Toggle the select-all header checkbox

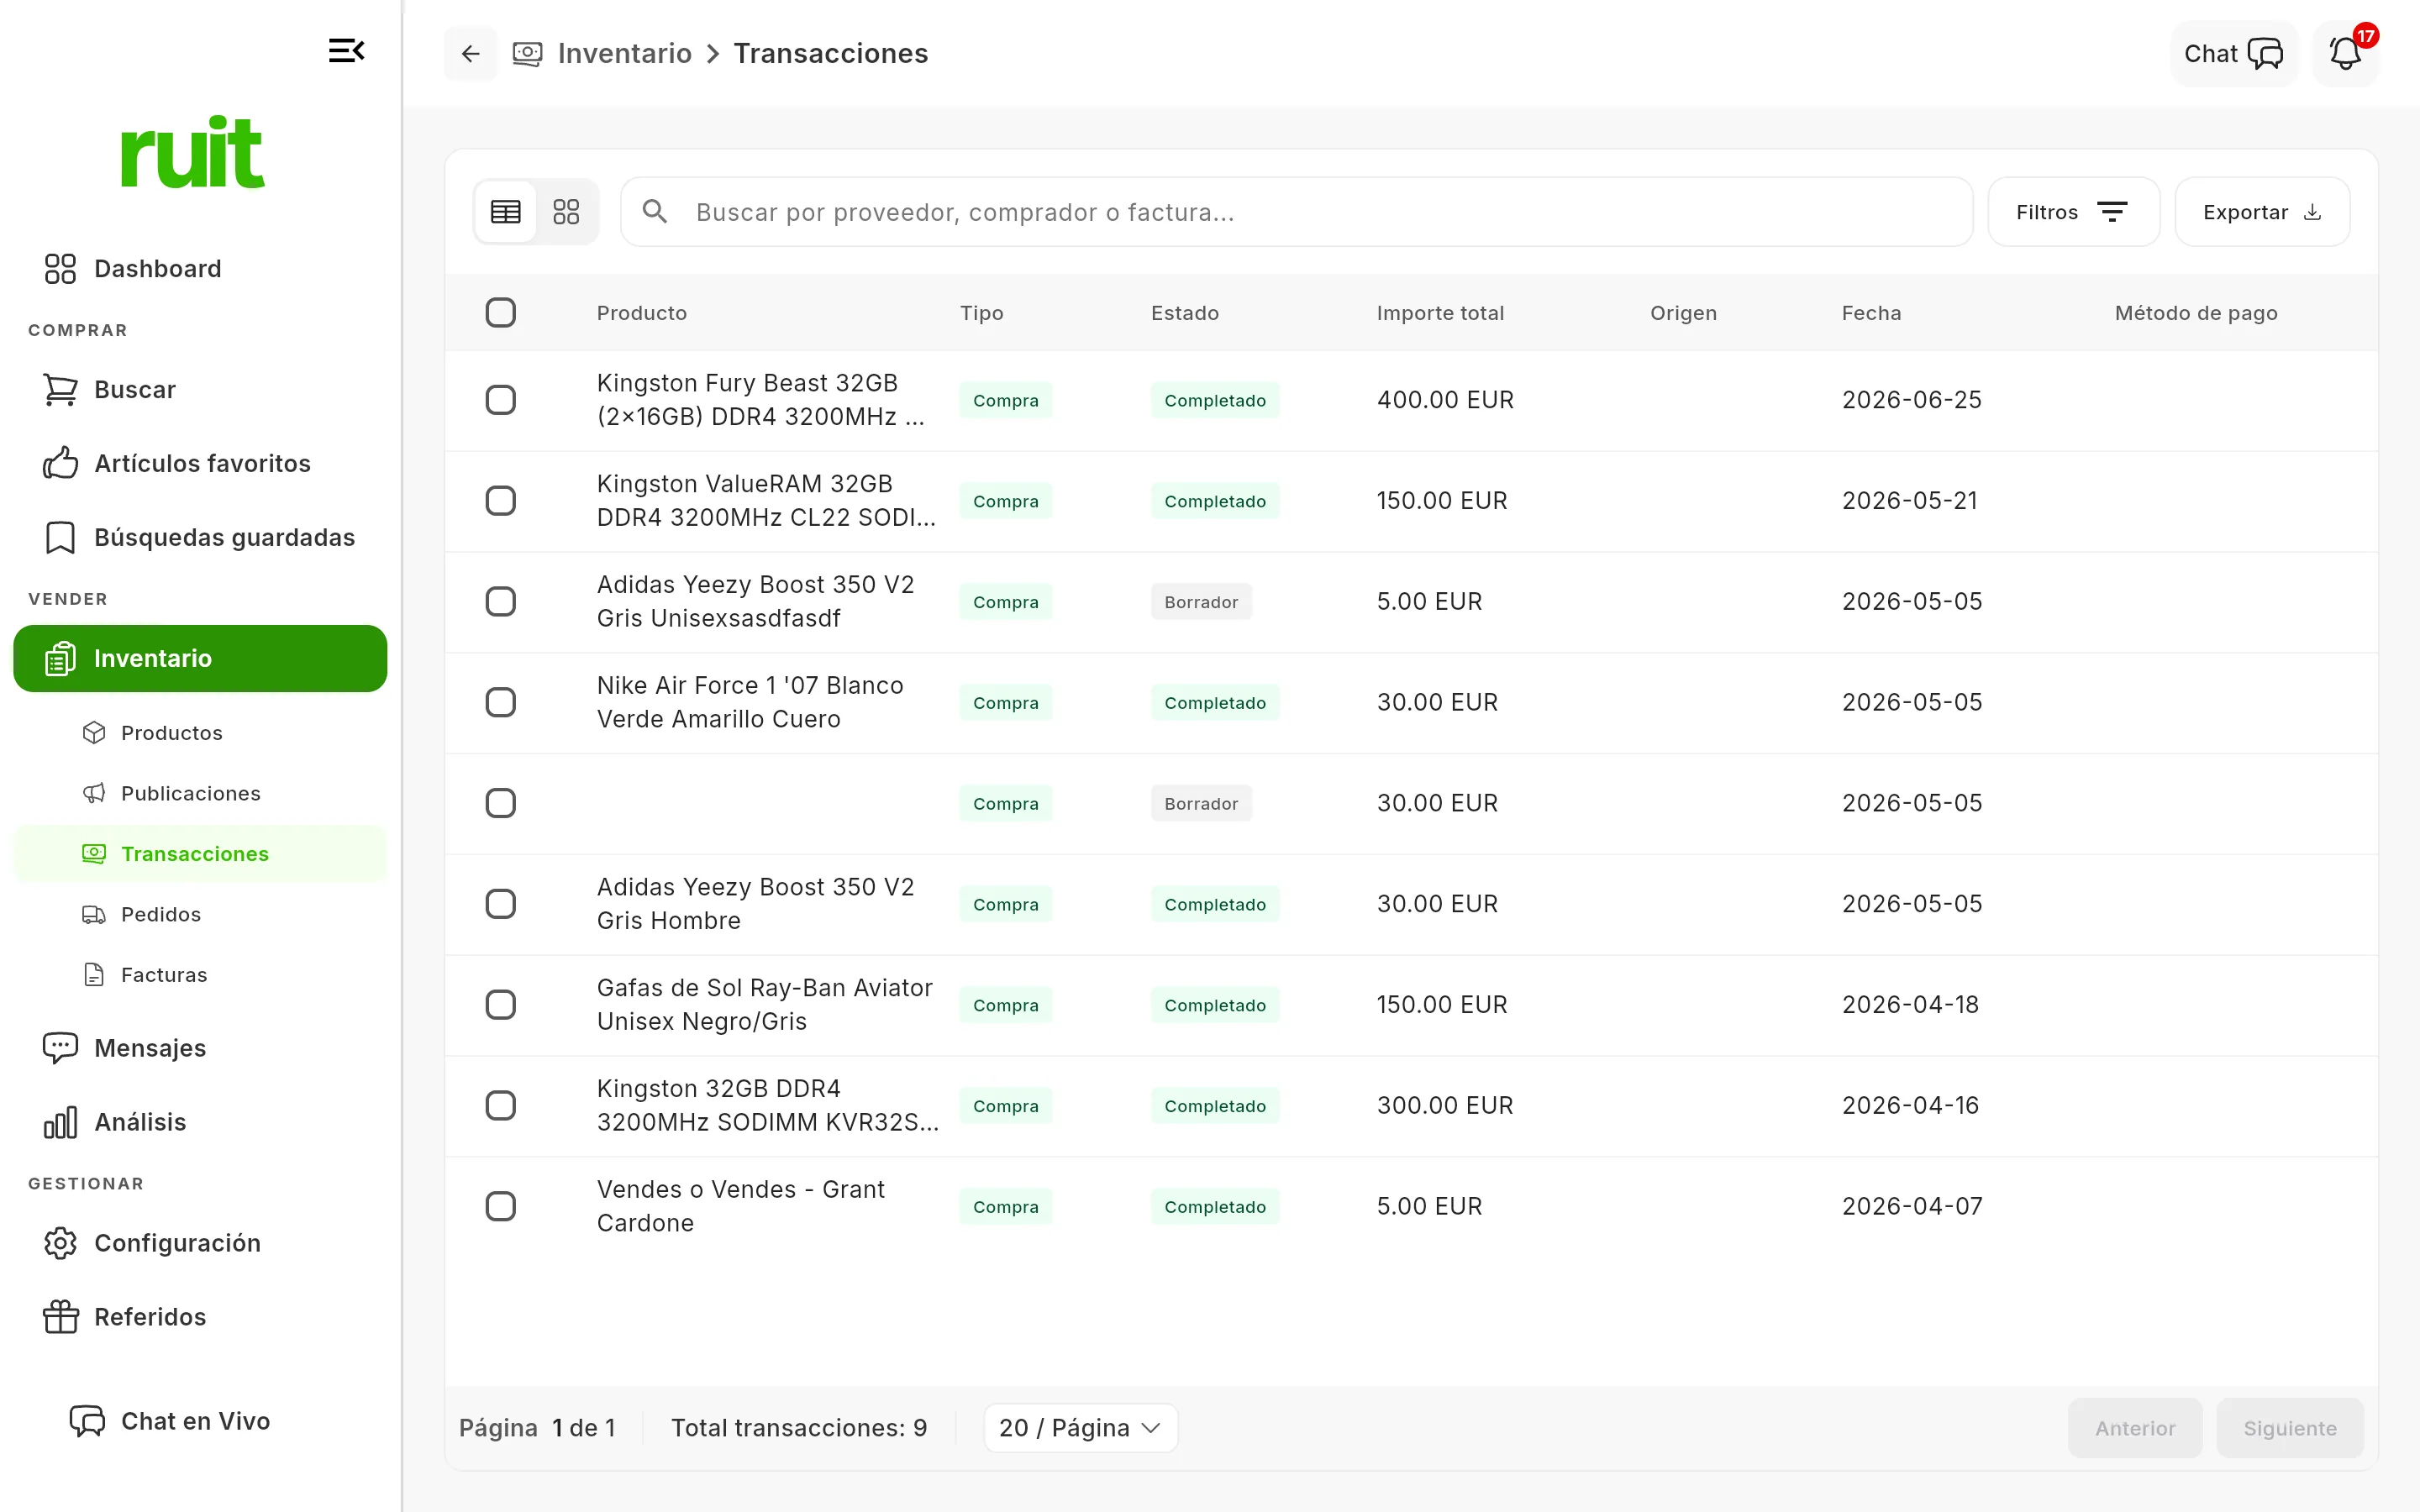[501, 313]
